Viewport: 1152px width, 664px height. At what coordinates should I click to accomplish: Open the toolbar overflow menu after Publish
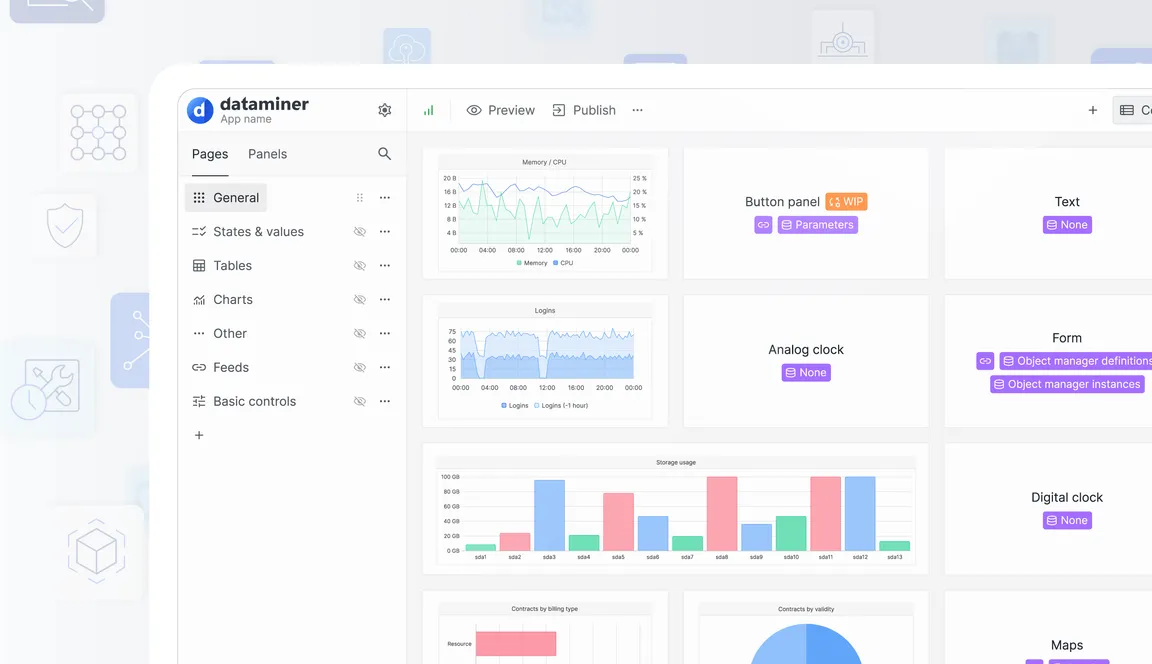[637, 110]
